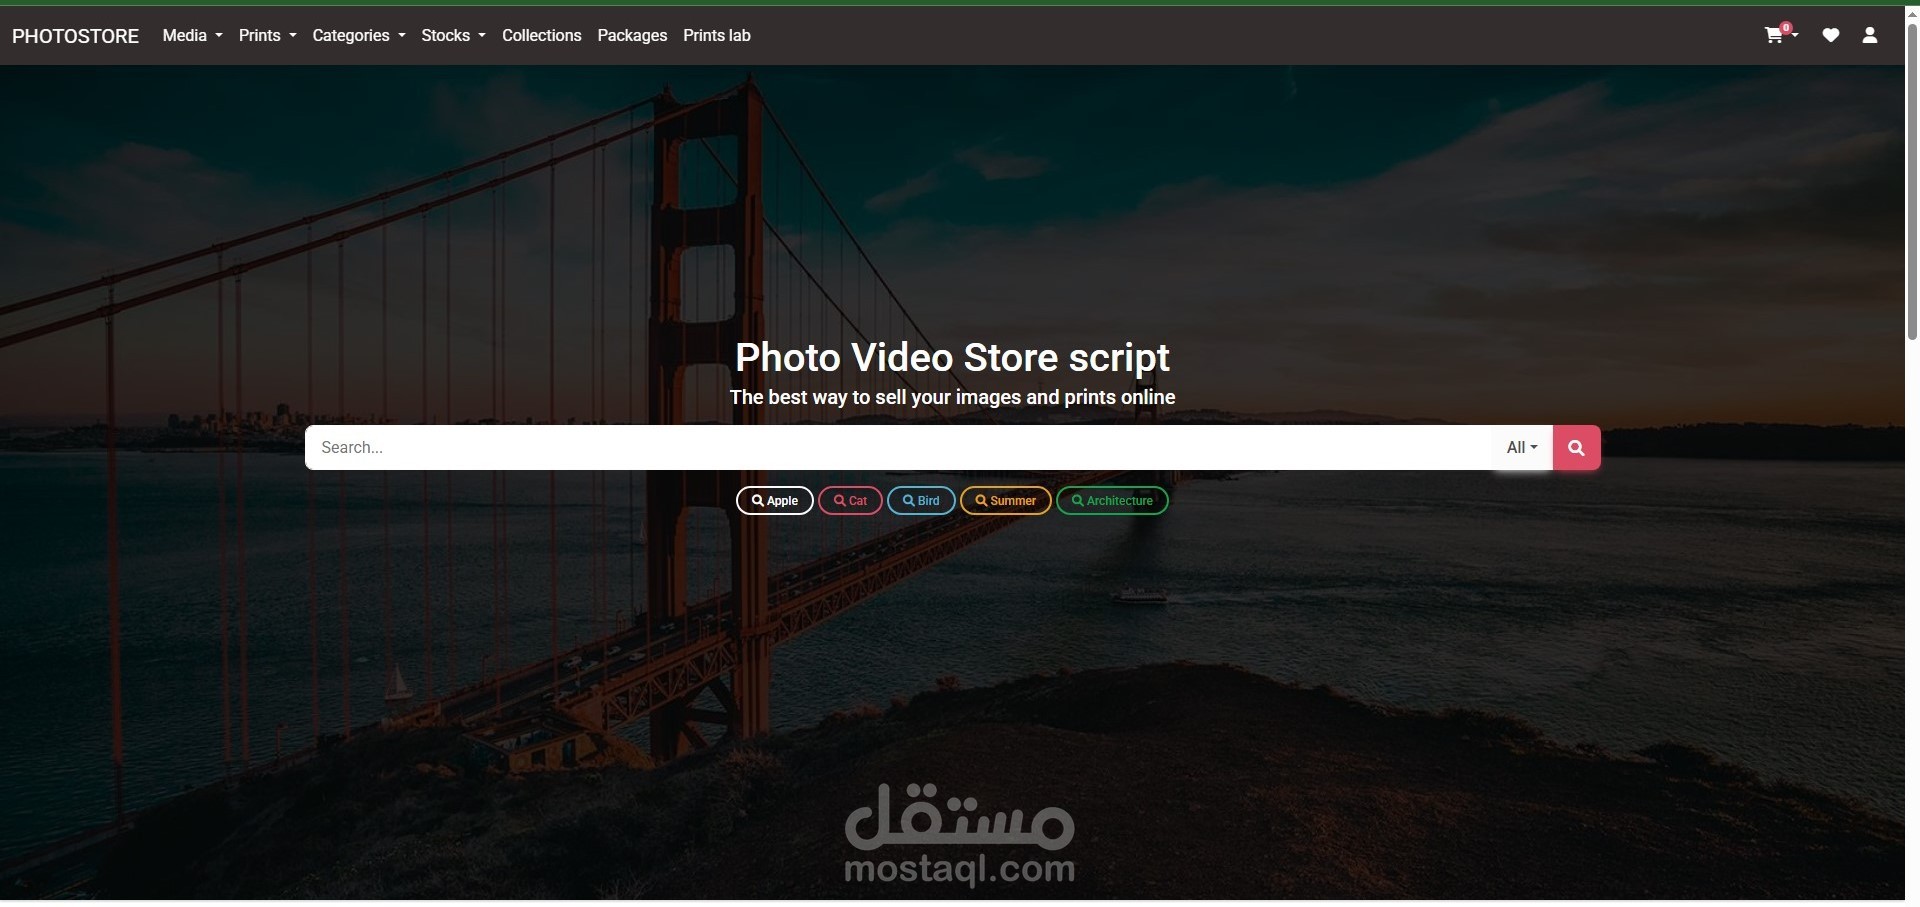Image resolution: width=1920 pixels, height=907 pixels.
Task: Expand the Stocks dropdown menu
Action: (x=454, y=35)
